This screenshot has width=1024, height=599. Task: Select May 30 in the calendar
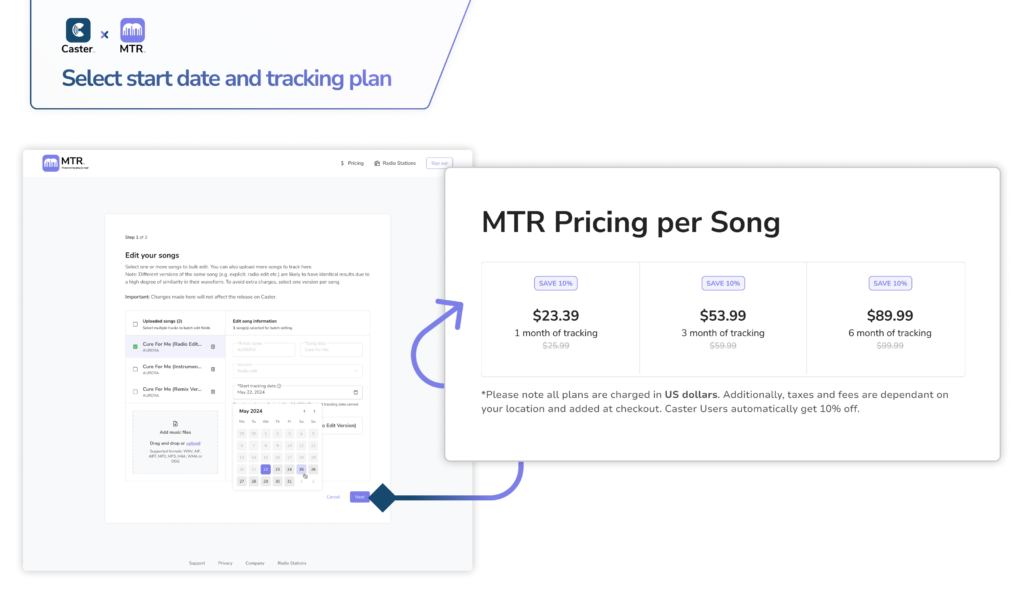(x=277, y=481)
